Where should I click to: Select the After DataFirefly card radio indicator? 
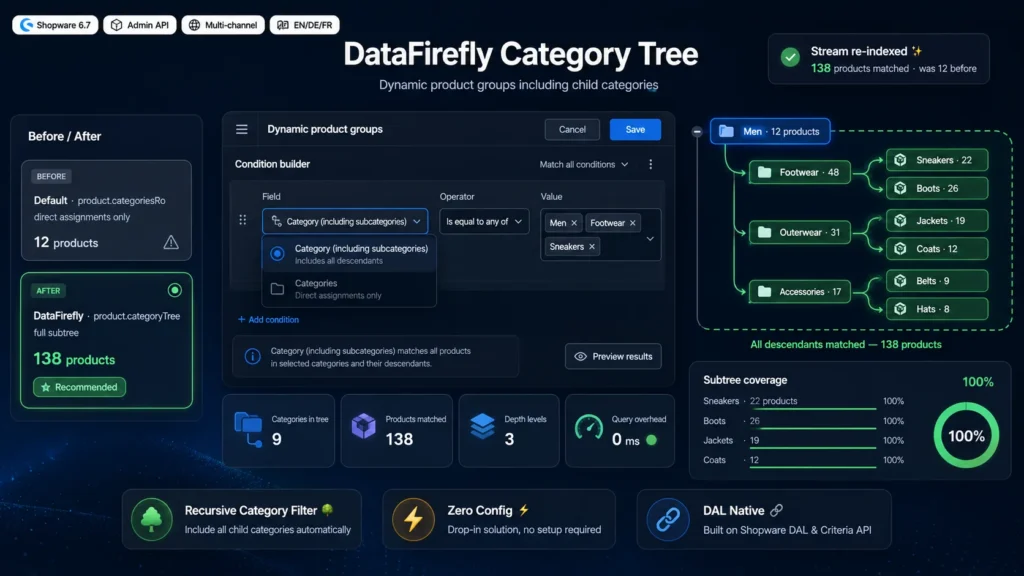pyautogui.click(x=174, y=290)
